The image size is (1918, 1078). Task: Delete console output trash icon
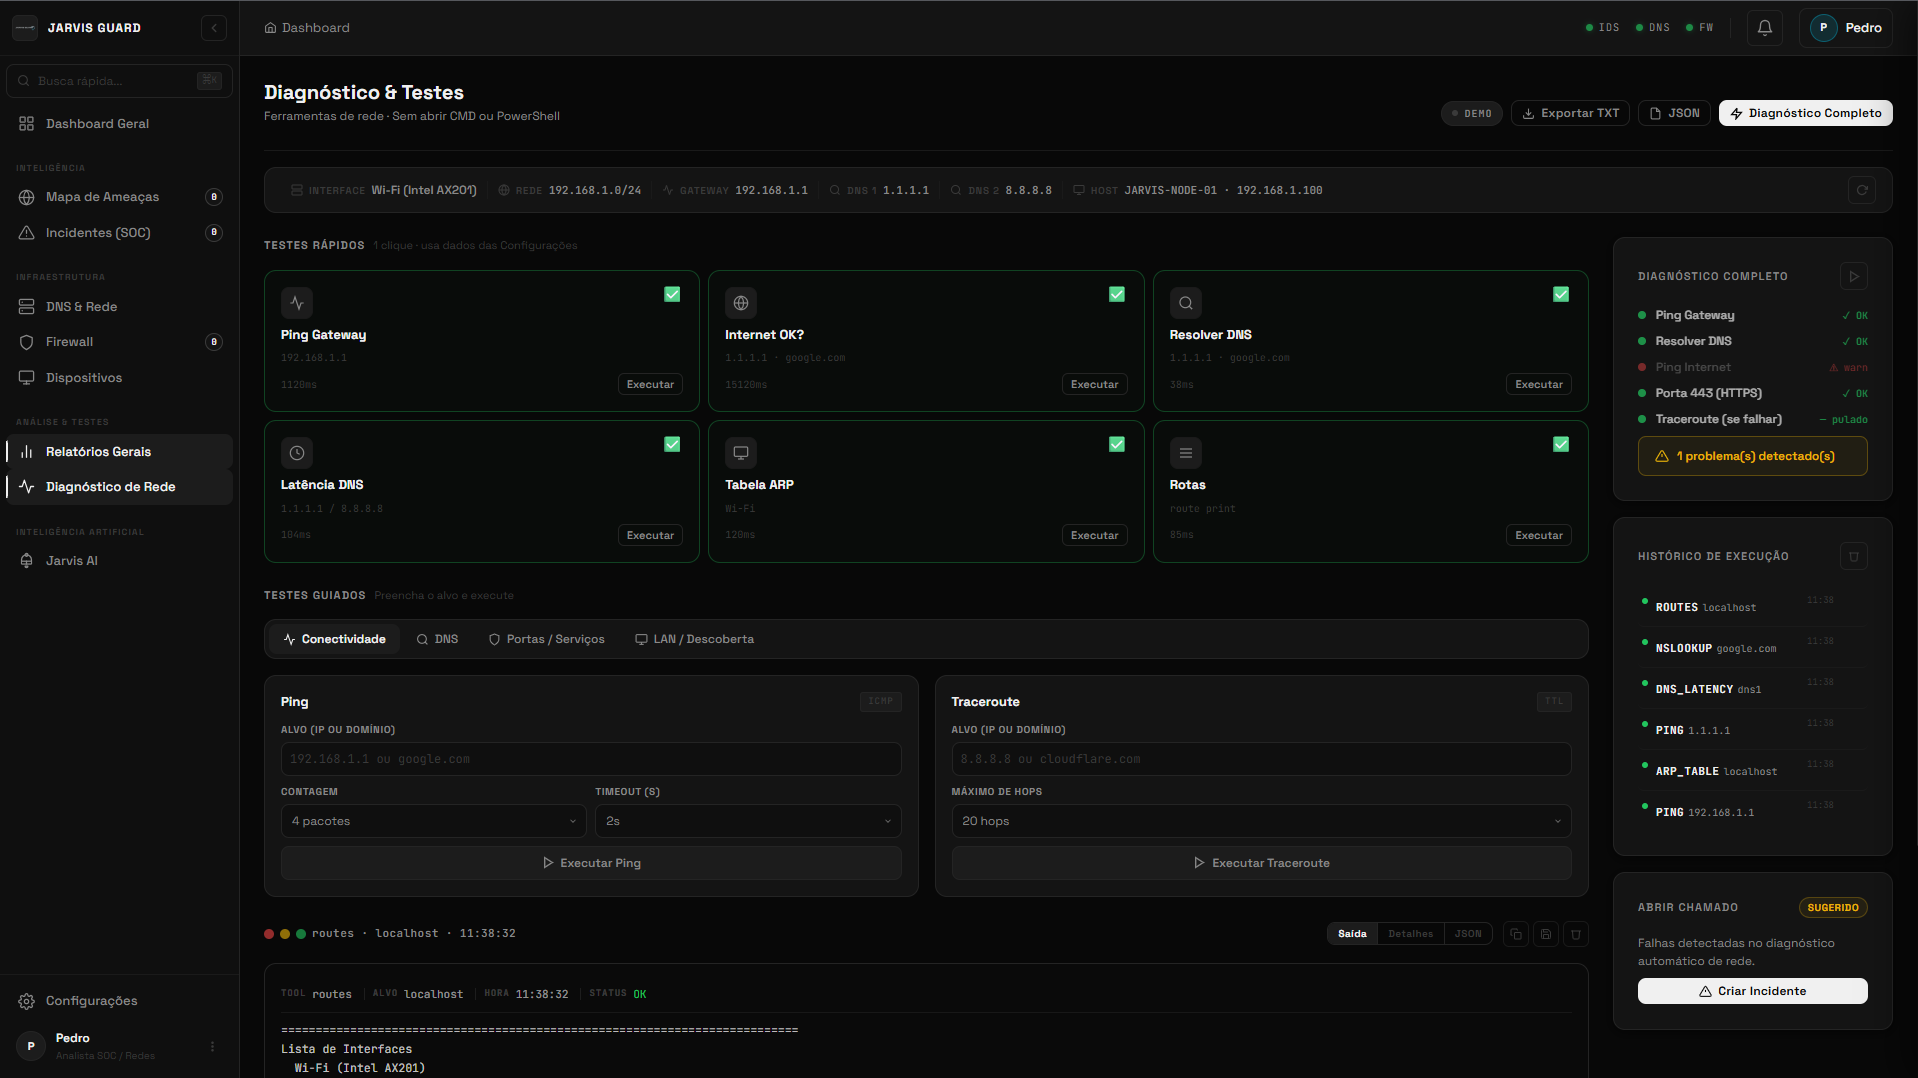(x=1576, y=934)
